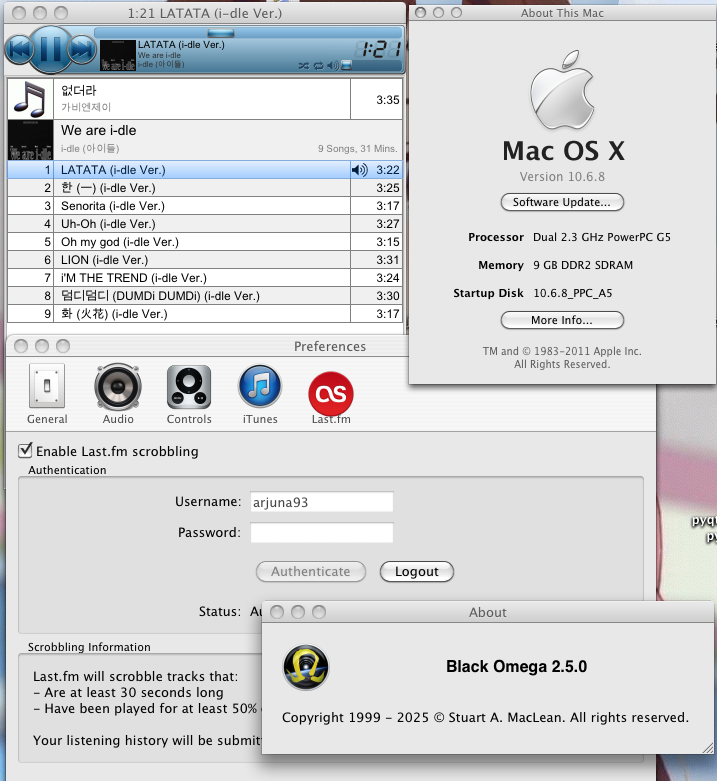This screenshot has width=717, height=781.
Task: Close the Preferences window
Action: pyautogui.click(x=21, y=346)
